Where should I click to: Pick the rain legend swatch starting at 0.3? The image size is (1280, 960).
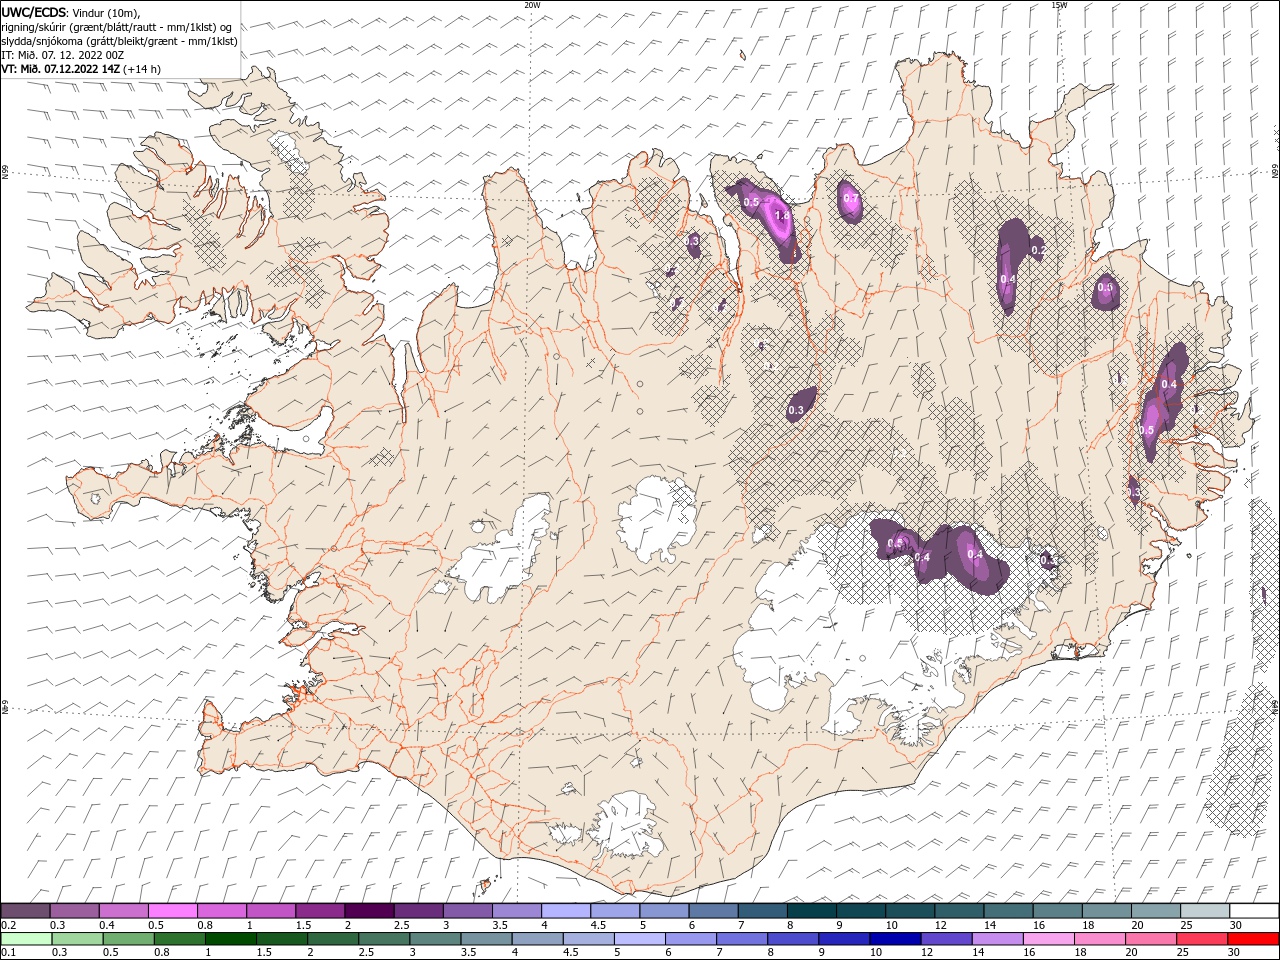tap(78, 939)
